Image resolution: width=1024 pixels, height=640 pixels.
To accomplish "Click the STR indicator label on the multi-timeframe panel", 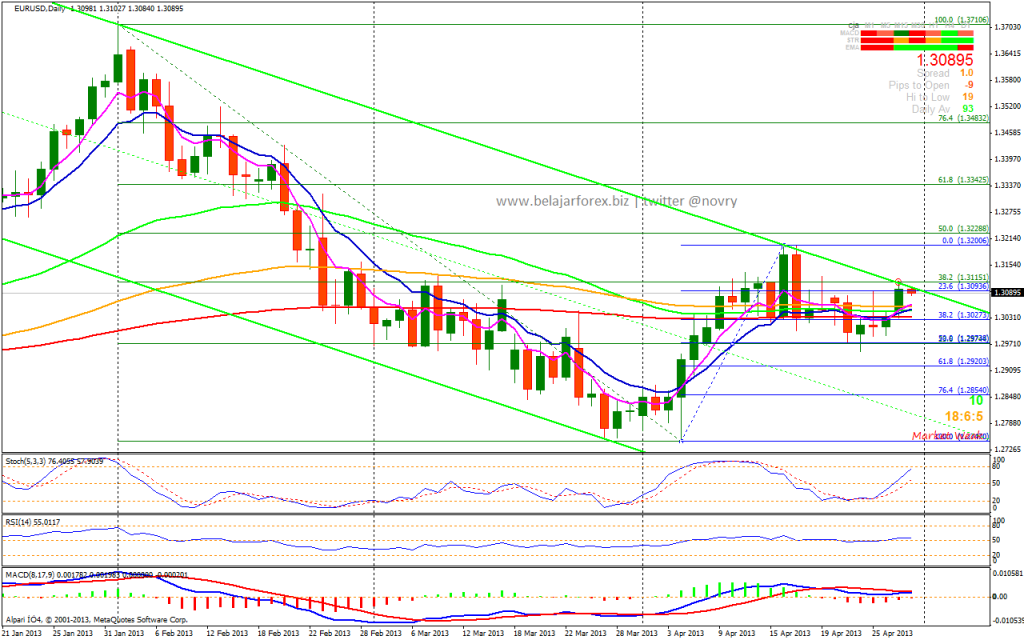I will point(853,40).
